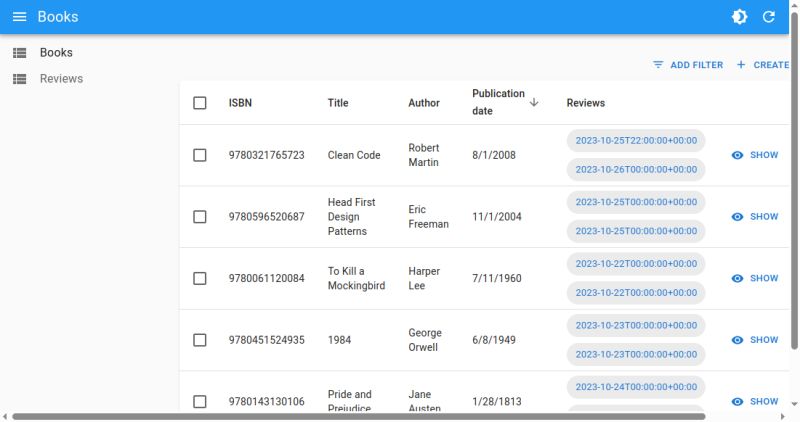This screenshot has width=800, height=422.
Task: Click the vertical scrollbar down arrow
Action: pos(794,405)
